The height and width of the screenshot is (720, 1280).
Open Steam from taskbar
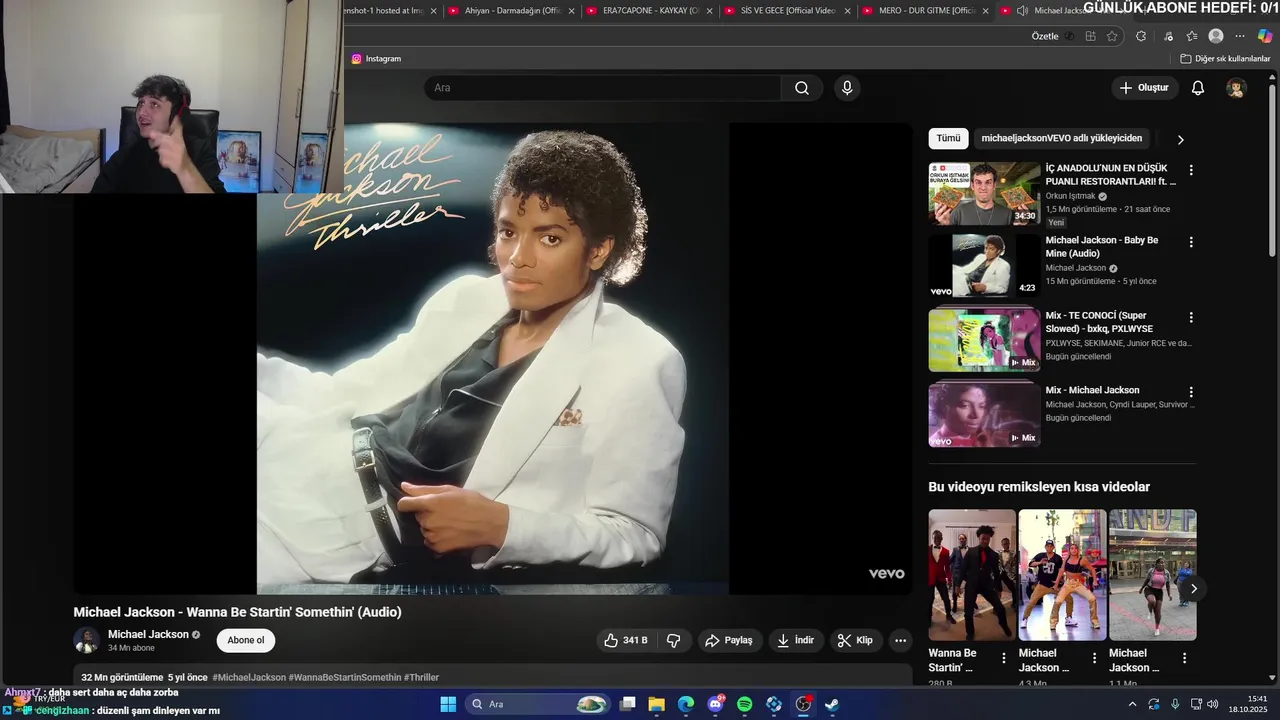pos(831,704)
